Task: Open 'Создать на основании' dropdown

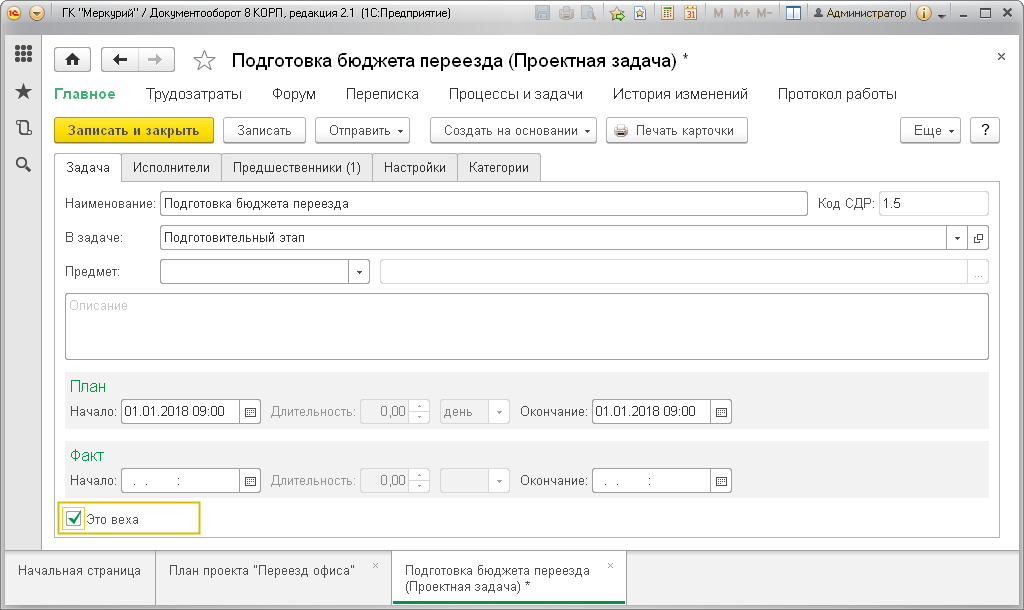Action: pyautogui.click(x=513, y=130)
